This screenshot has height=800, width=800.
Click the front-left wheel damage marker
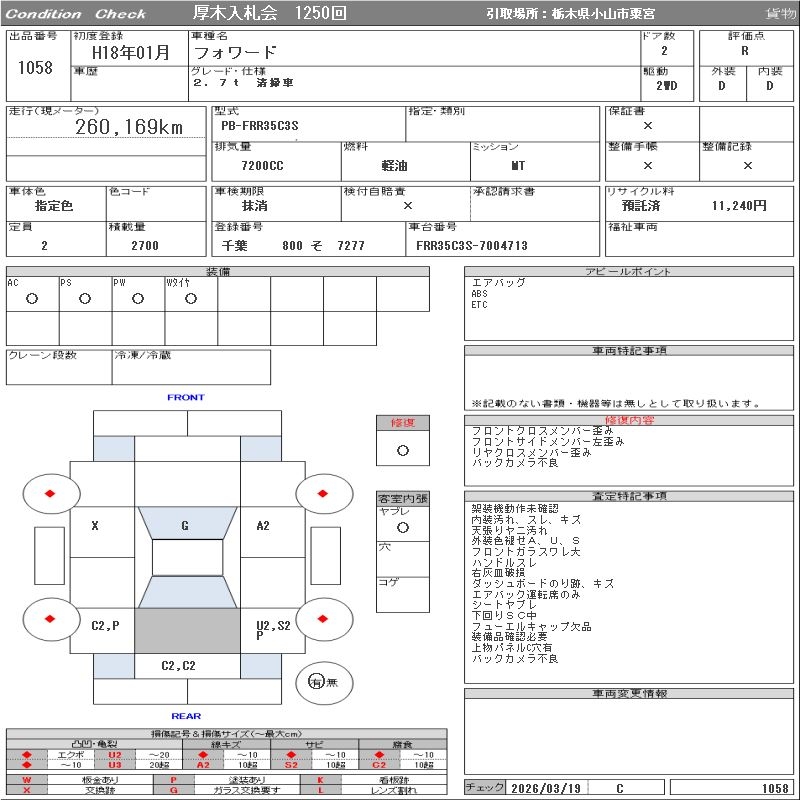(x=50, y=493)
